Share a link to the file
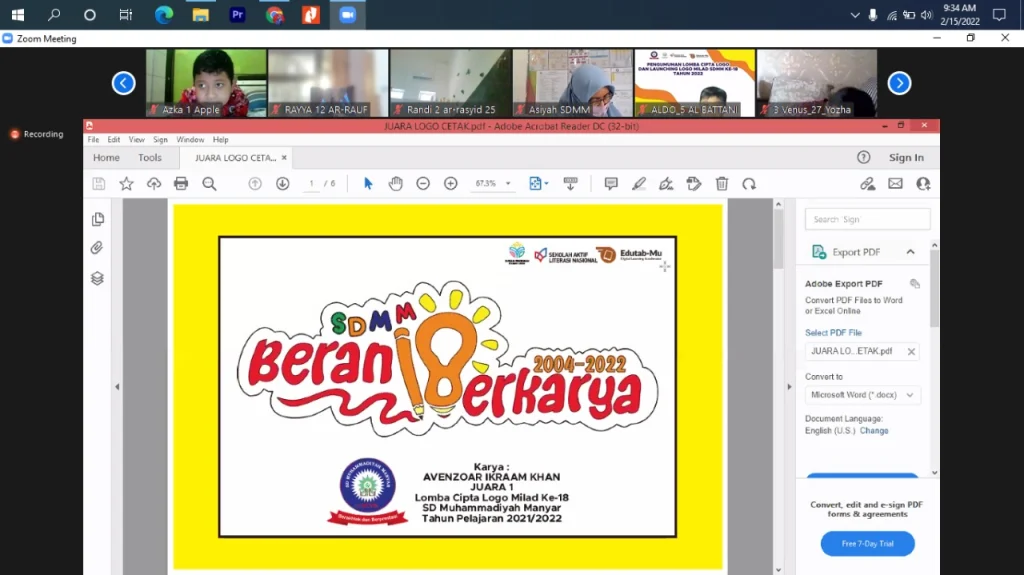Screen dimensions: 1024x575 [x=867, y=184]
